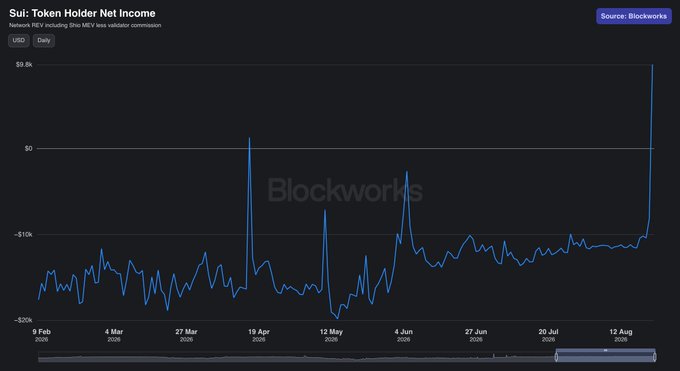Screen dimensions: 680x371
Task: Click the $9.8k y-axis label
Action: coord(24,65)
